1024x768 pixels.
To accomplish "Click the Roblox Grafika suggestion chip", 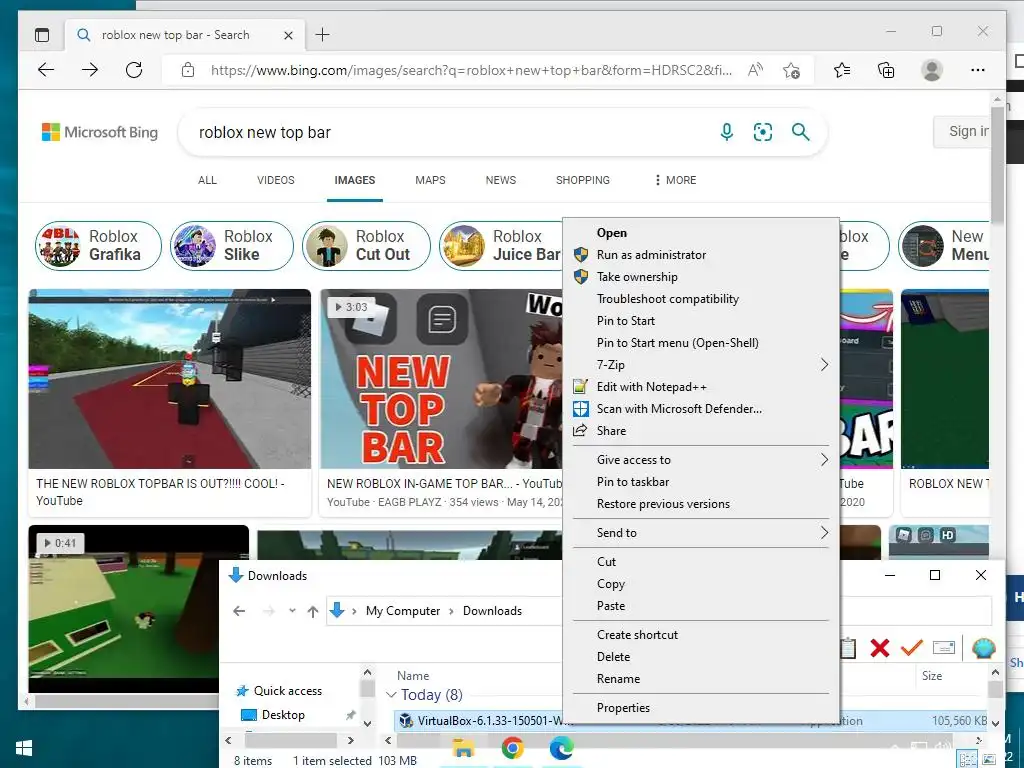I will [98, 246].
